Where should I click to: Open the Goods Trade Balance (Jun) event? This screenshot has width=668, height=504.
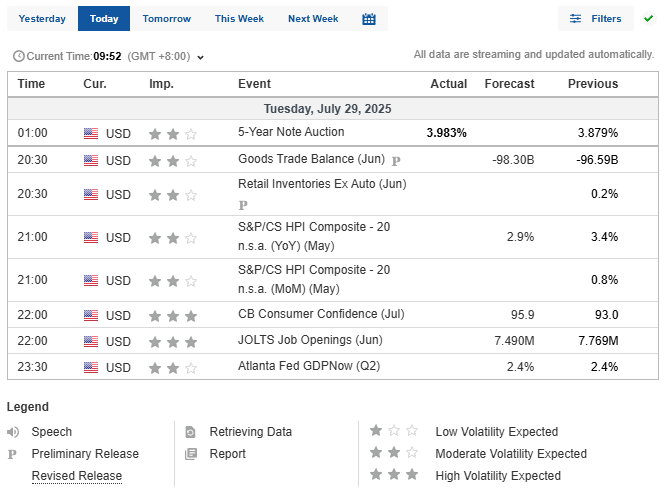click(x=311, y=159)
